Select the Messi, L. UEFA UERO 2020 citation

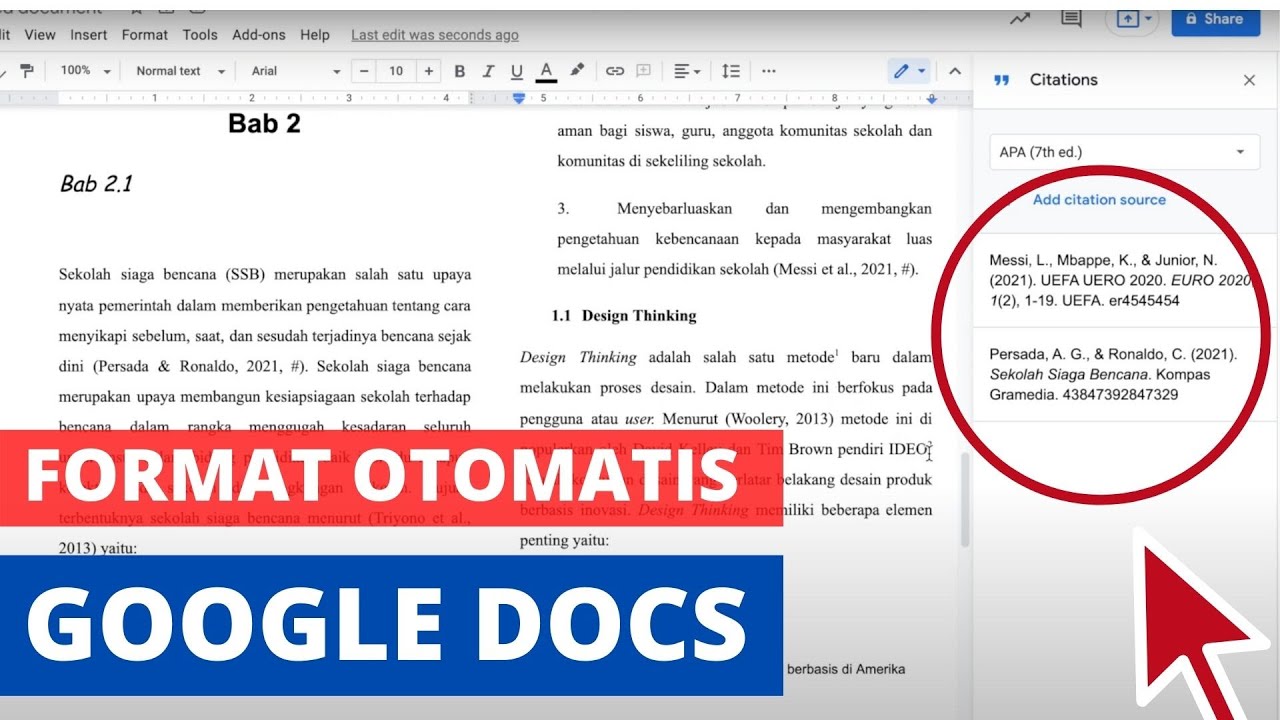(1124, 280)
